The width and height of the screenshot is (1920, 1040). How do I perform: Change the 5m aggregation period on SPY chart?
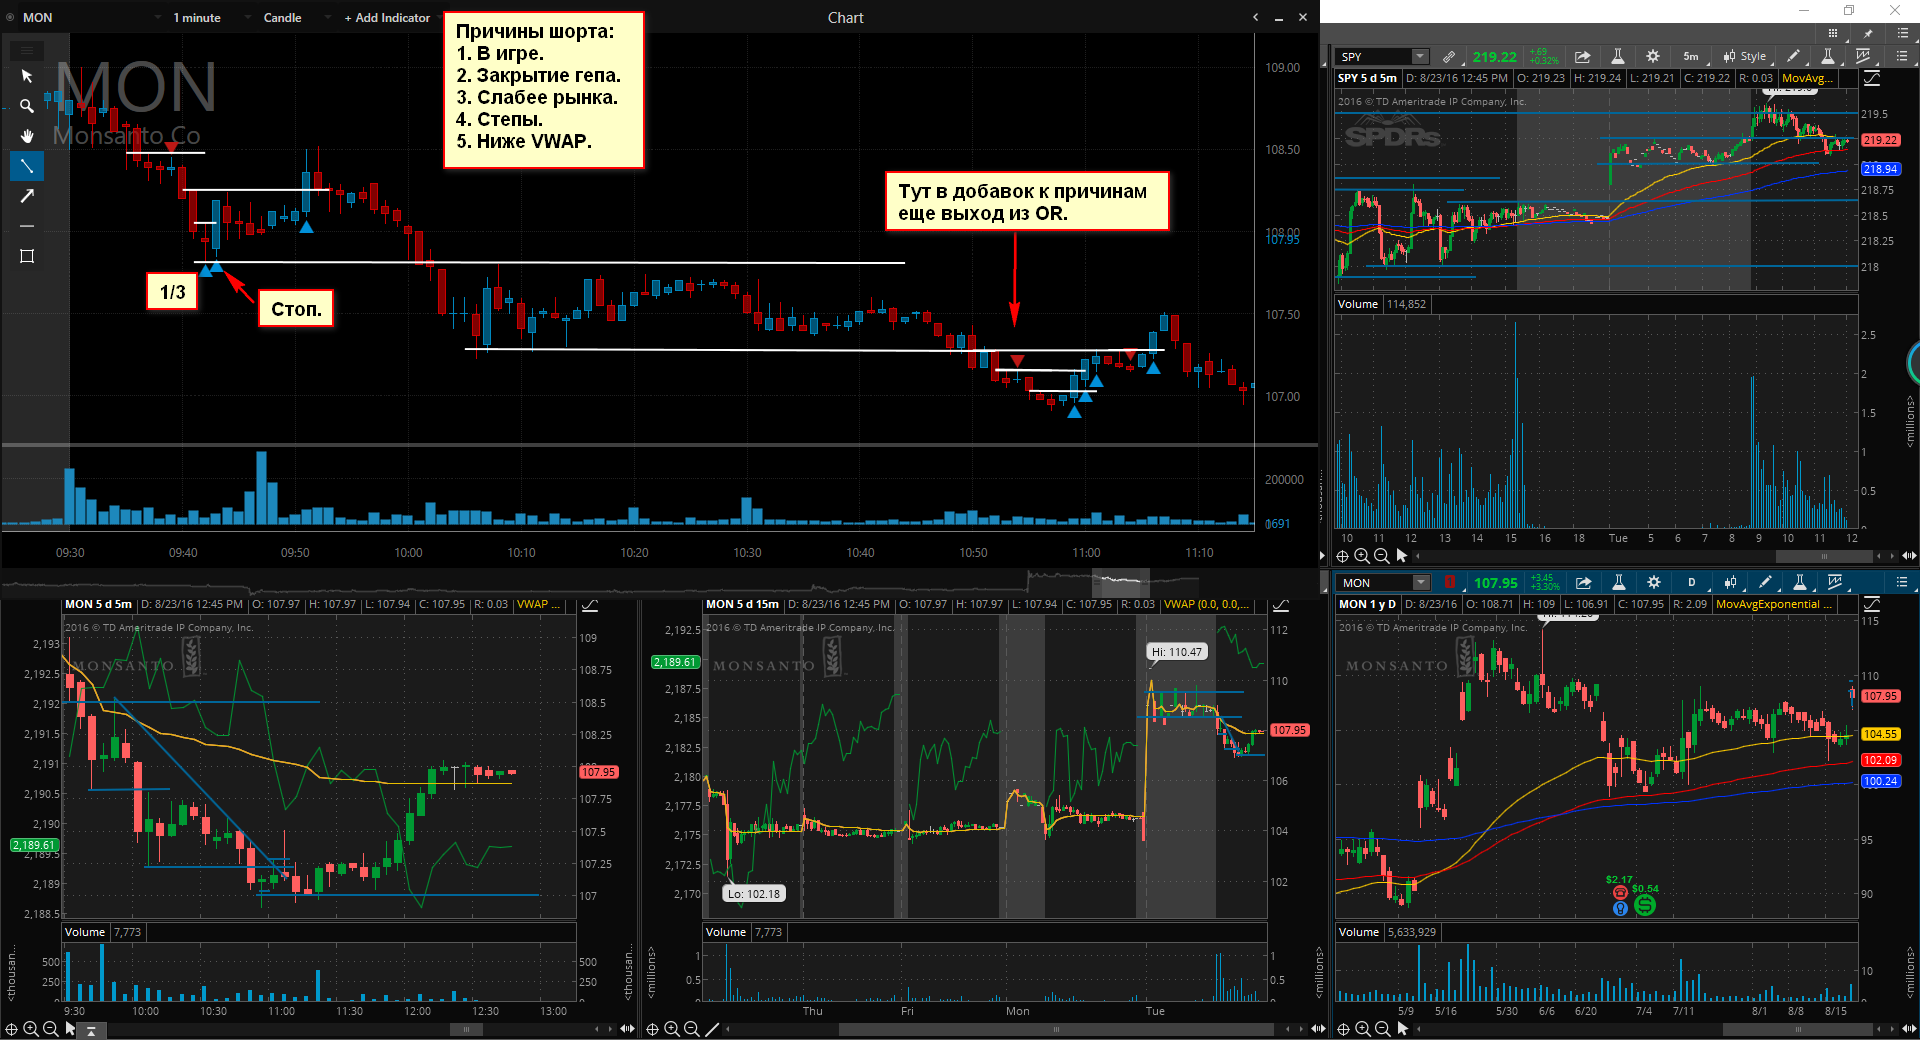[1690, 56]
